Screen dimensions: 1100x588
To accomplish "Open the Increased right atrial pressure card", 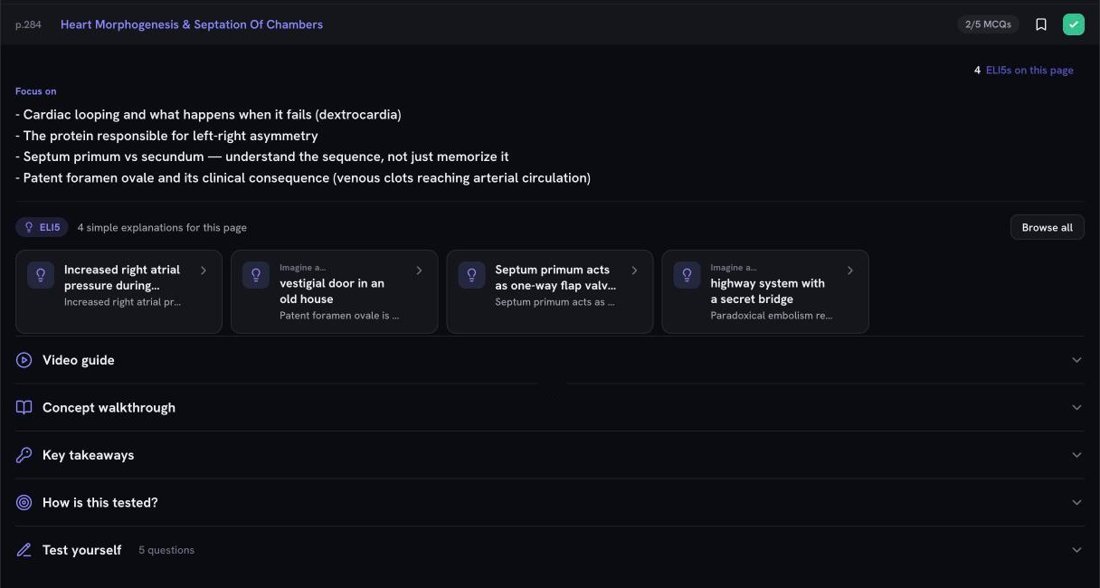I will 119,291.
